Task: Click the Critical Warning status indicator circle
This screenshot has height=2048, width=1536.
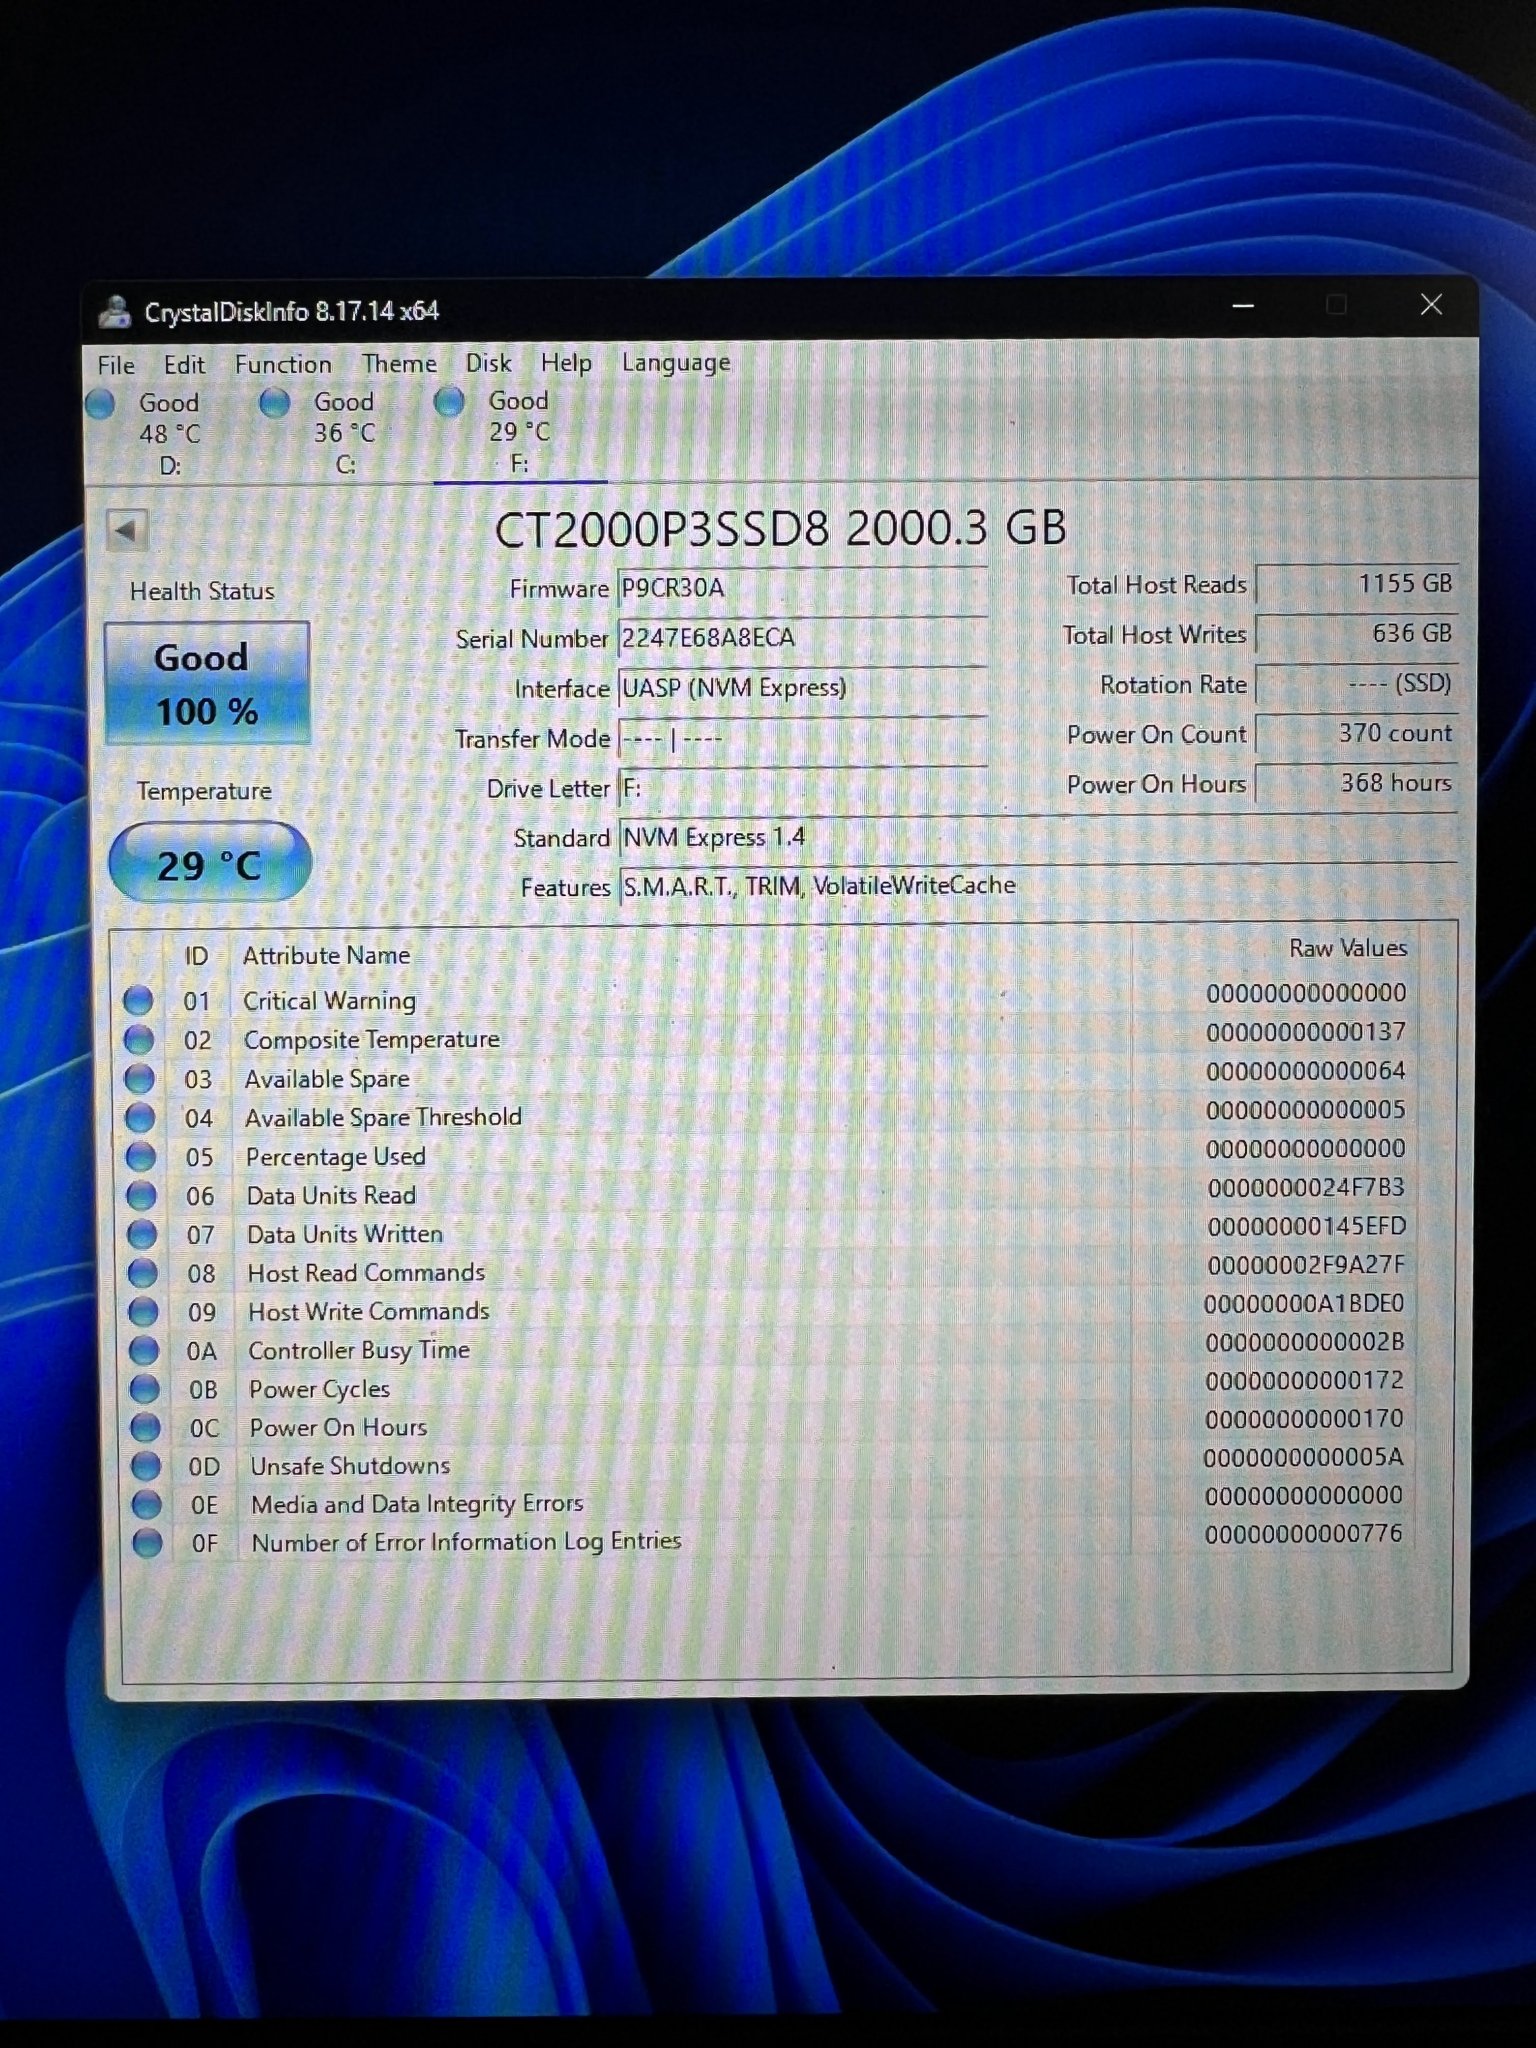Action: pyautogui.click(x=138, y=1000)
